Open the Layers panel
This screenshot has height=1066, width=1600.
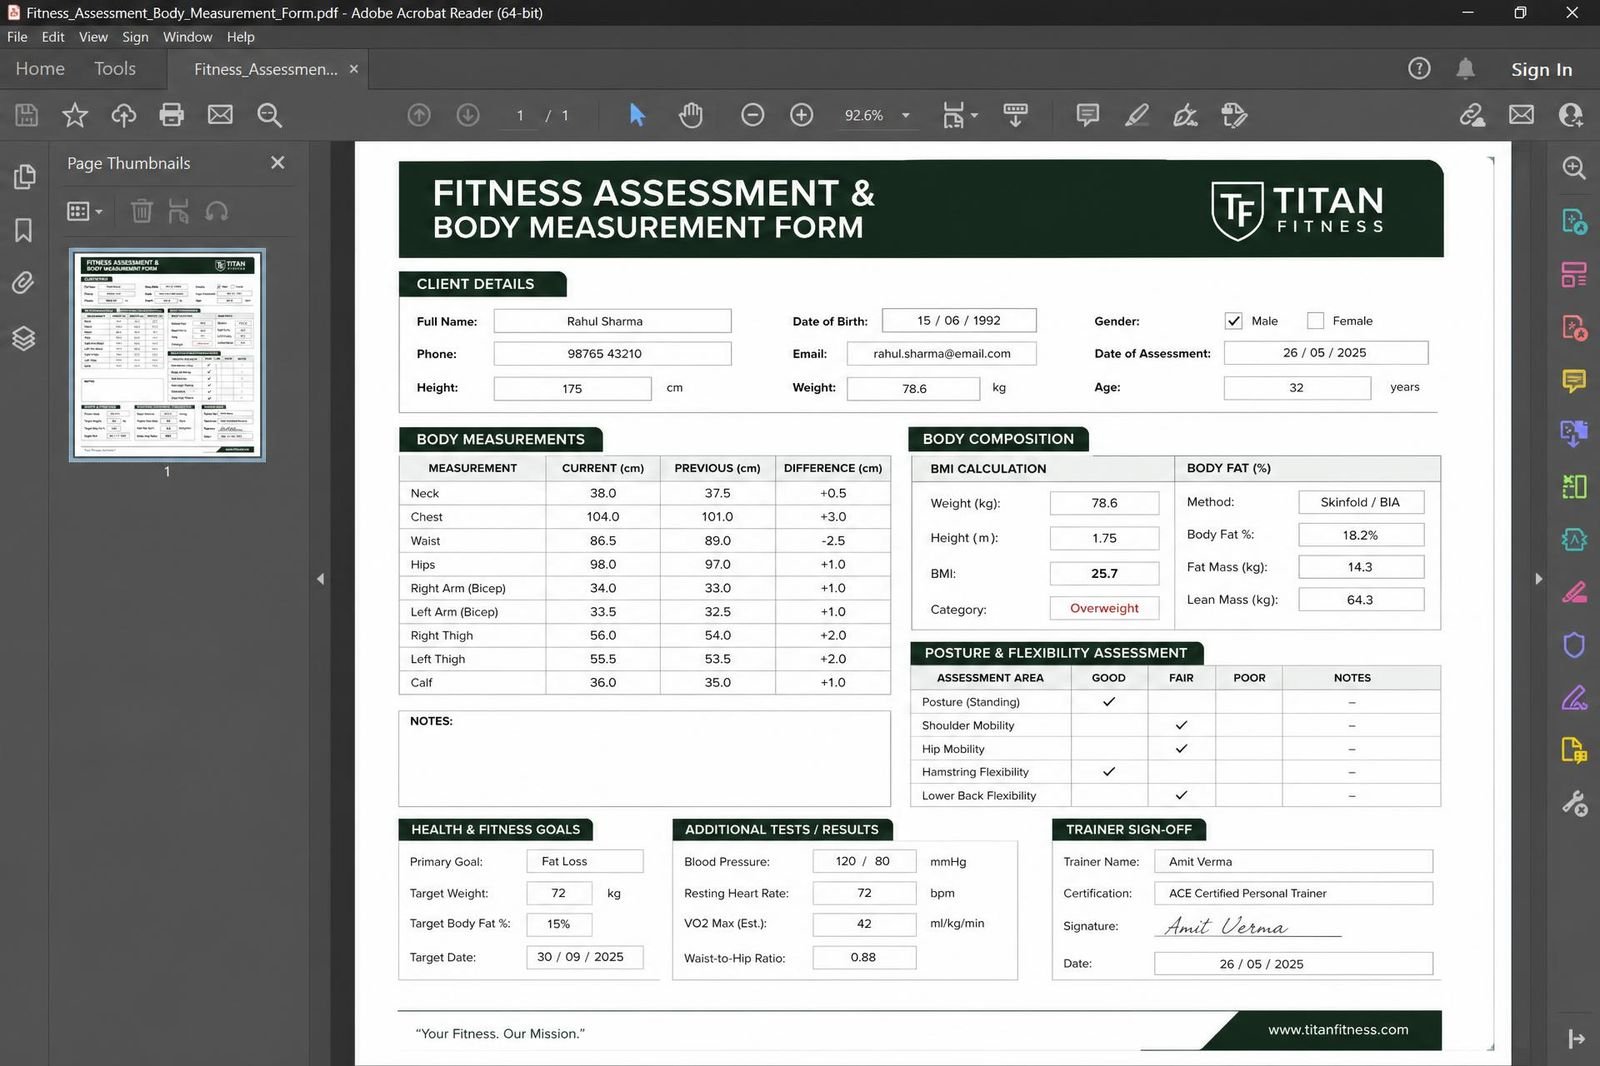(24, 338)
